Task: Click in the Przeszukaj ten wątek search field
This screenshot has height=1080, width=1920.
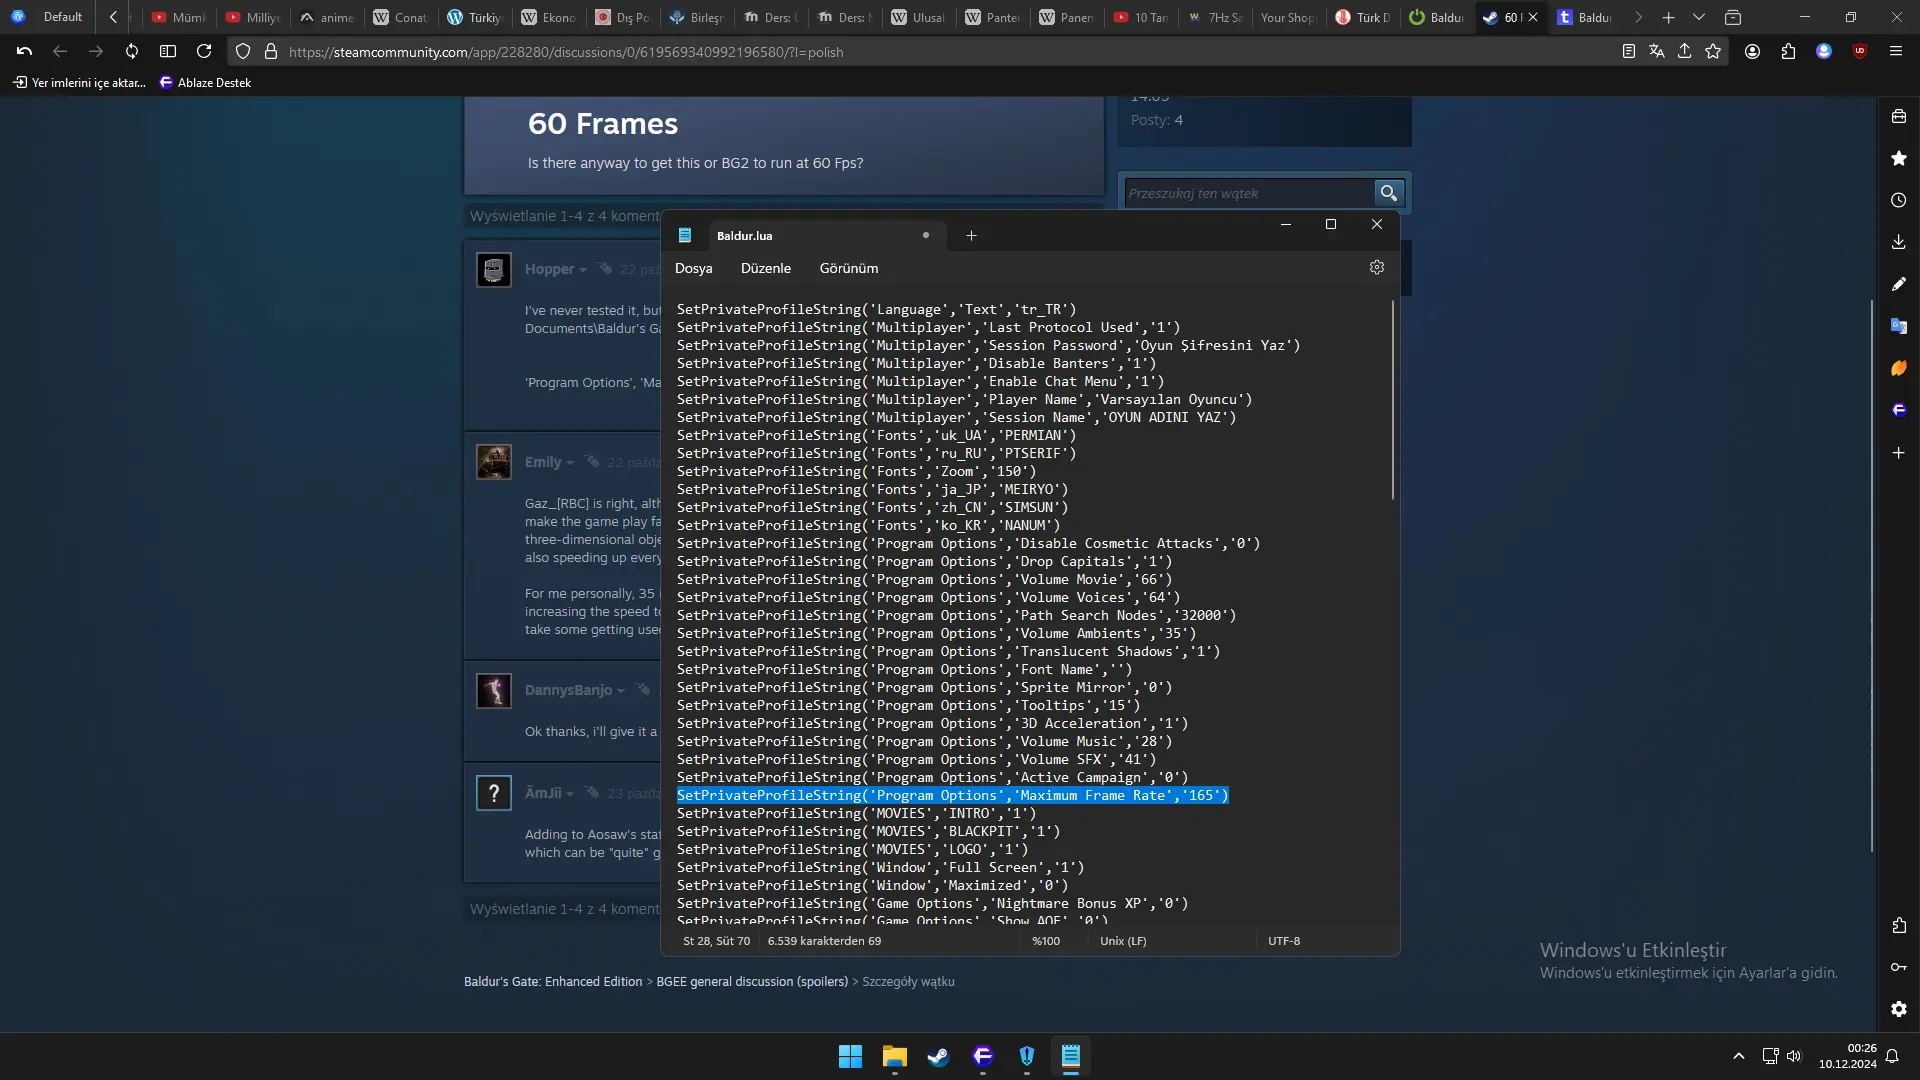Action: click(1248, 193)
